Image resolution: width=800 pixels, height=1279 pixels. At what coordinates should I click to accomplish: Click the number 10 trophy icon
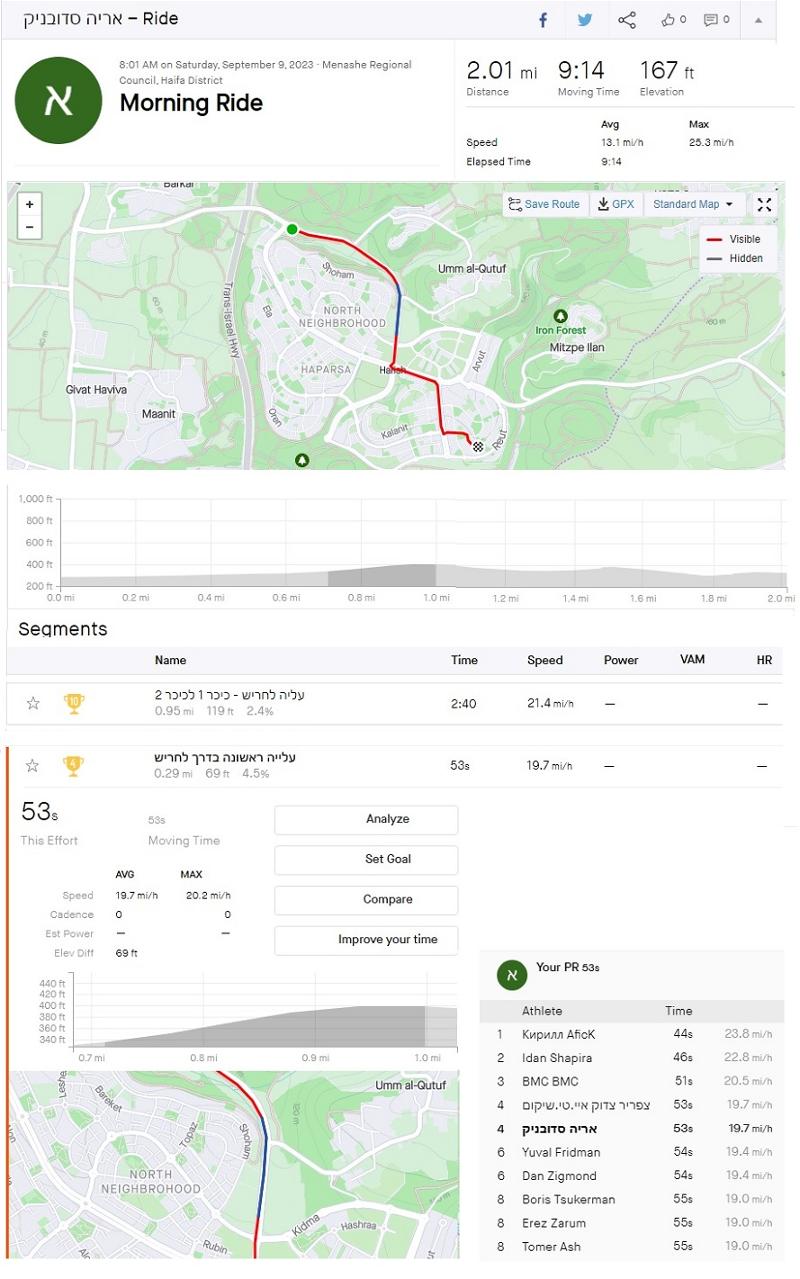pos(74,703)
